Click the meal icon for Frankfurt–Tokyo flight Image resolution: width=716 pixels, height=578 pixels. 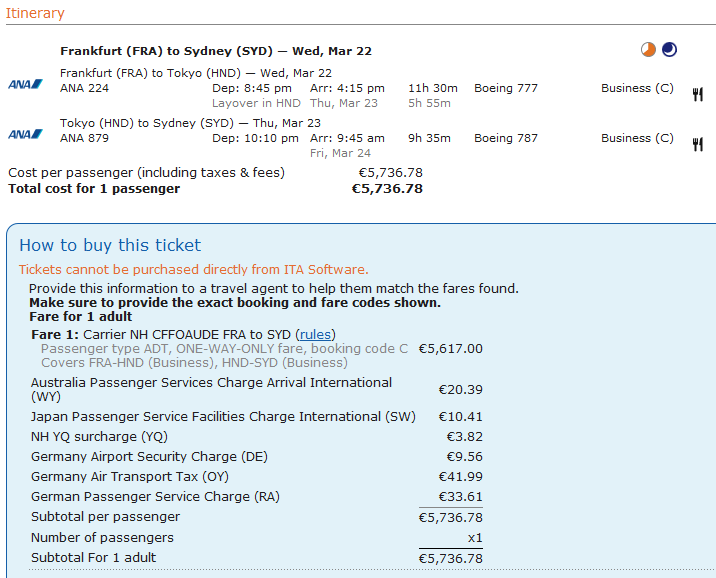(697, 95)
